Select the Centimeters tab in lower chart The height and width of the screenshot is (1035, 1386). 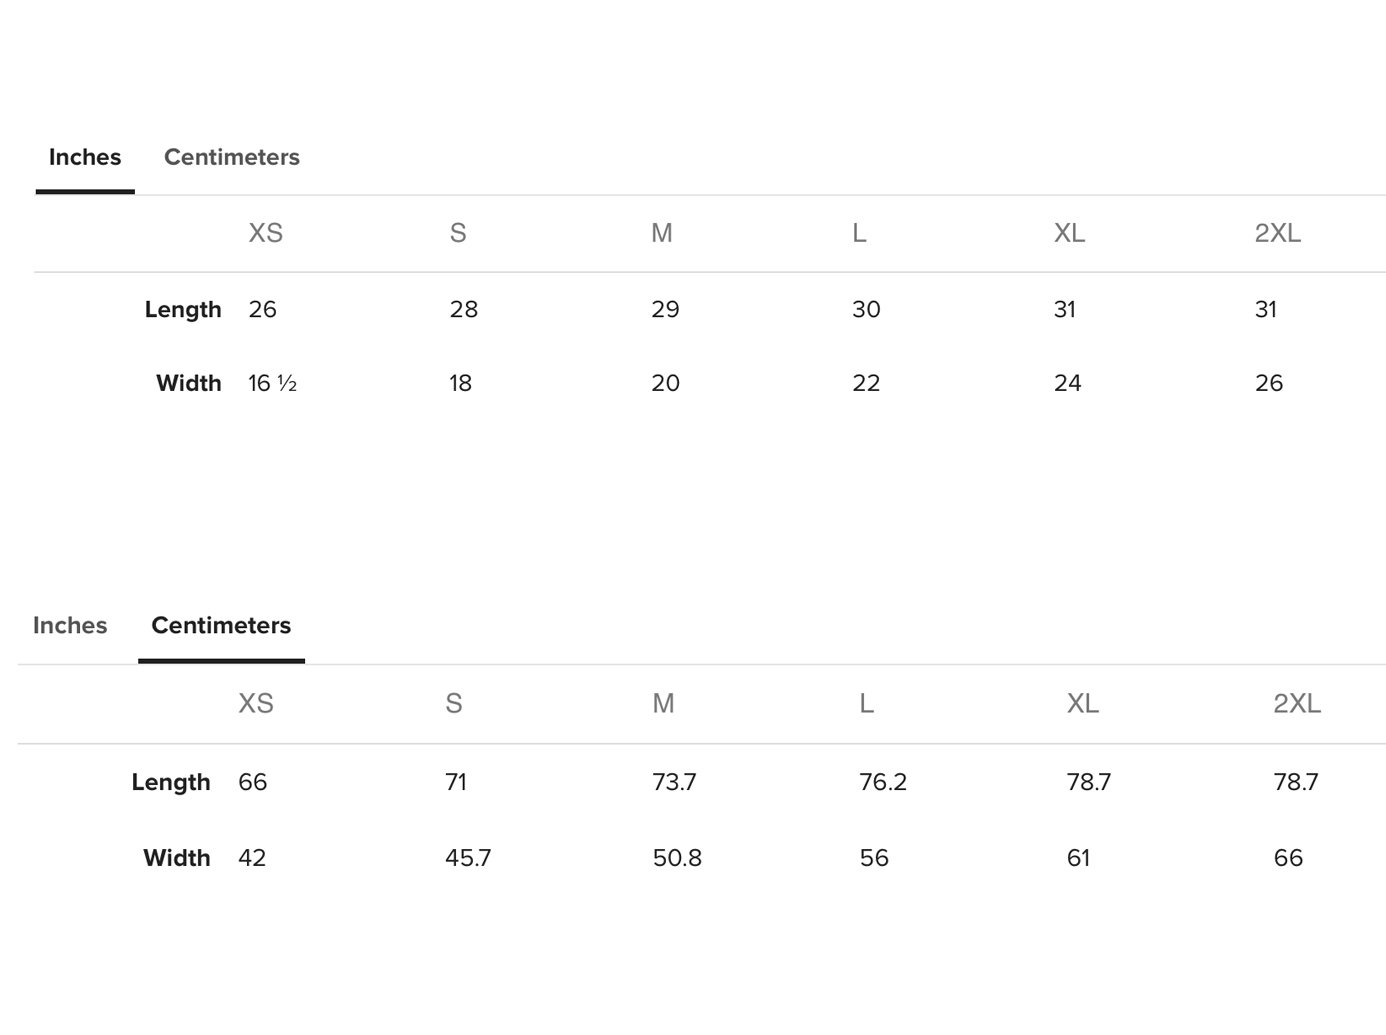tap(221, 625)
